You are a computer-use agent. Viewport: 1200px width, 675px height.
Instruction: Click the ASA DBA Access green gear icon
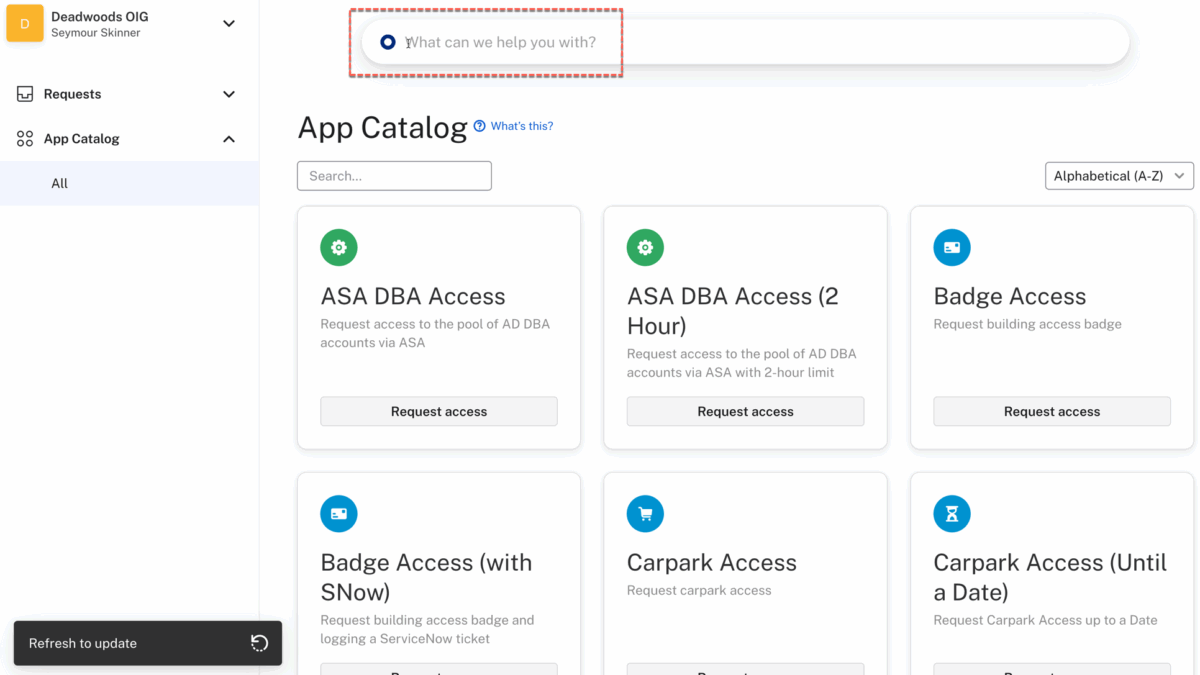point(338,247)
